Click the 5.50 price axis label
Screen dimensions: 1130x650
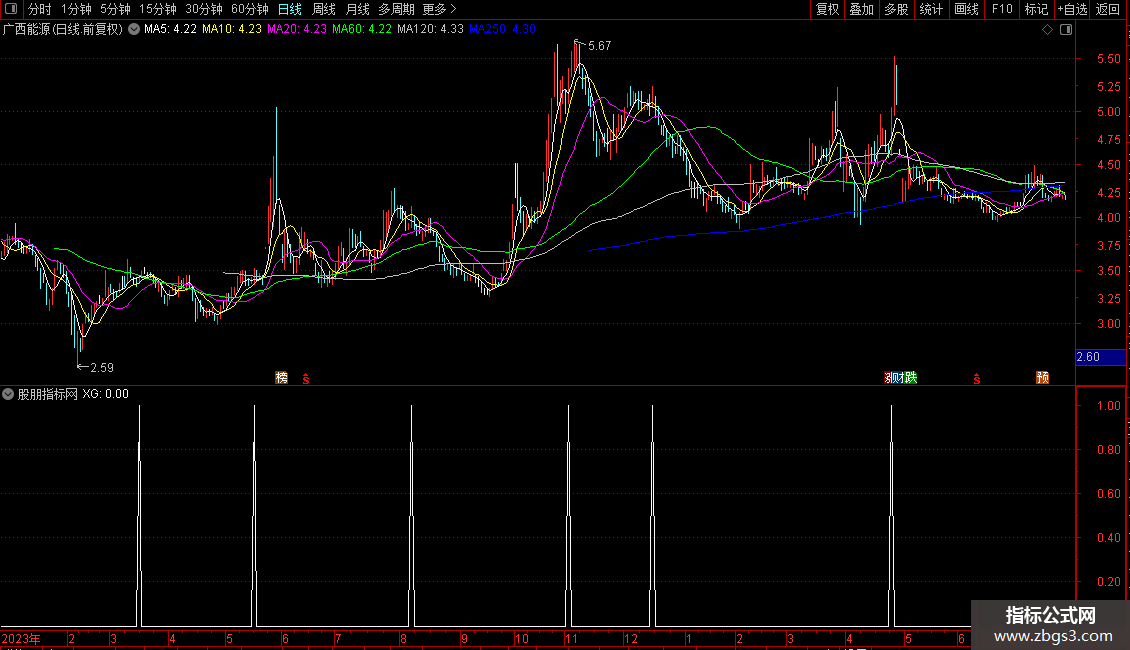point(1108,59)
